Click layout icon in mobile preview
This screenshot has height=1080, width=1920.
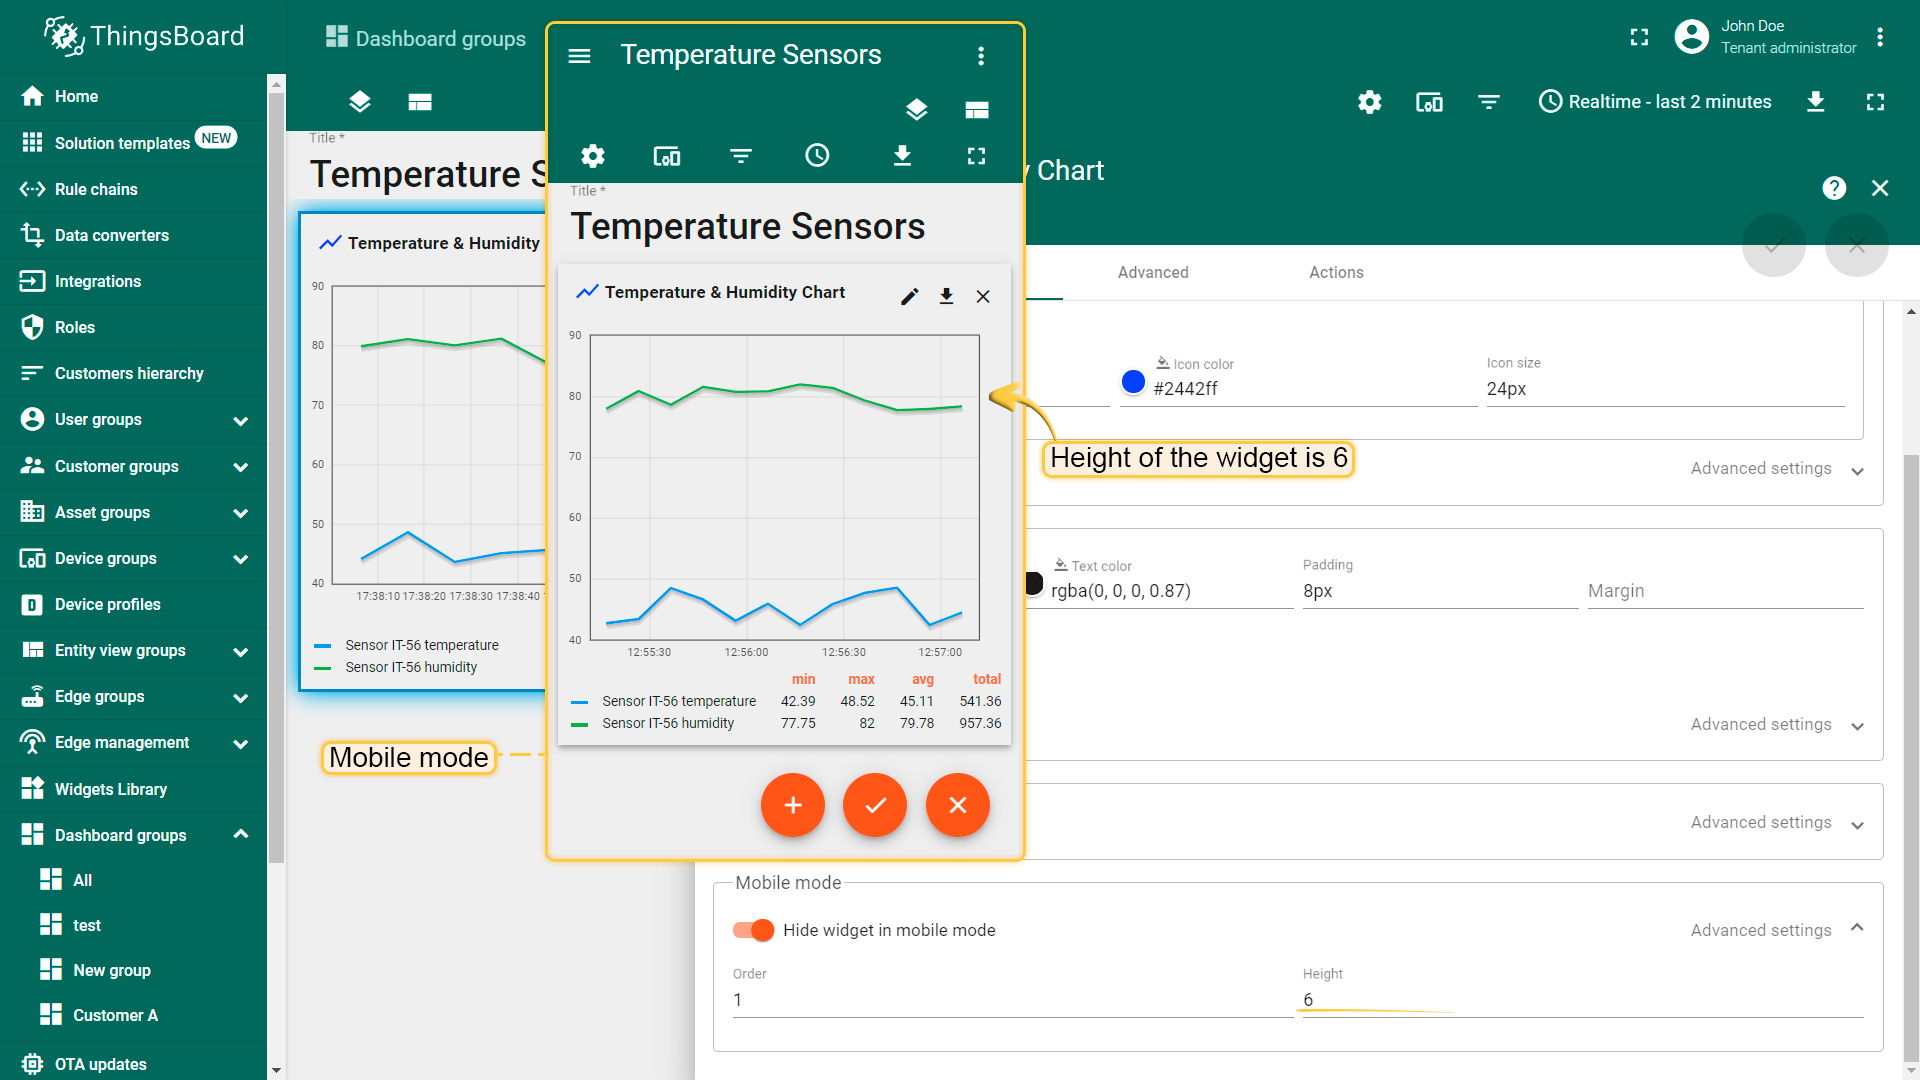(x=977, y=110)
